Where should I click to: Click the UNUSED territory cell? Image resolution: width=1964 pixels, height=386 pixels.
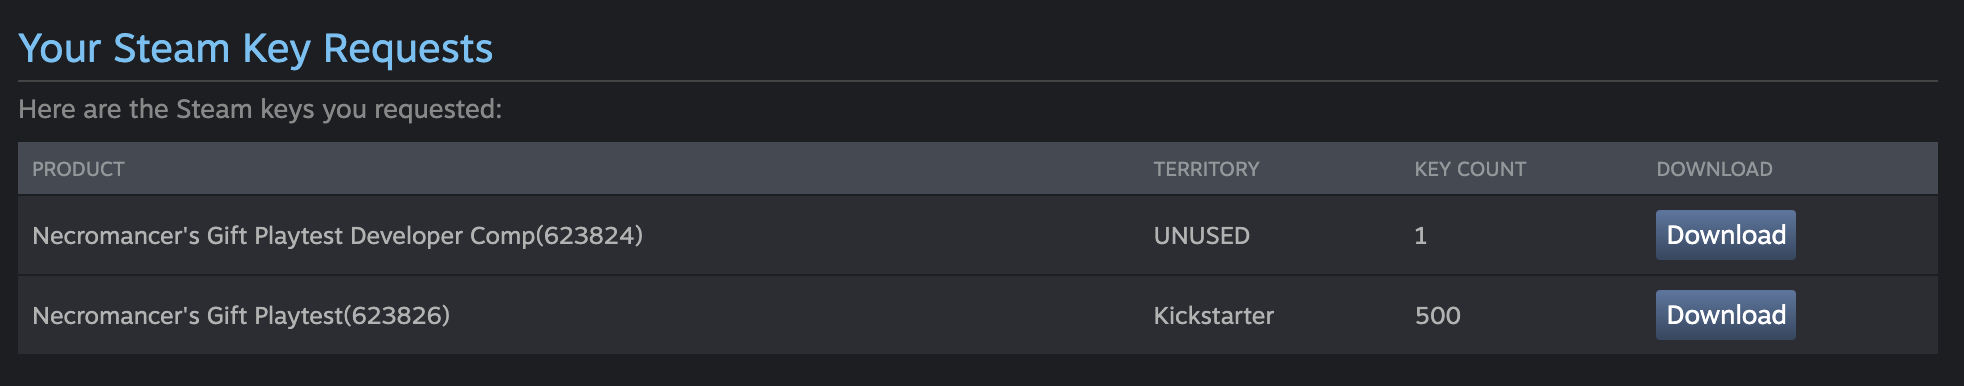pos(1201,236)
